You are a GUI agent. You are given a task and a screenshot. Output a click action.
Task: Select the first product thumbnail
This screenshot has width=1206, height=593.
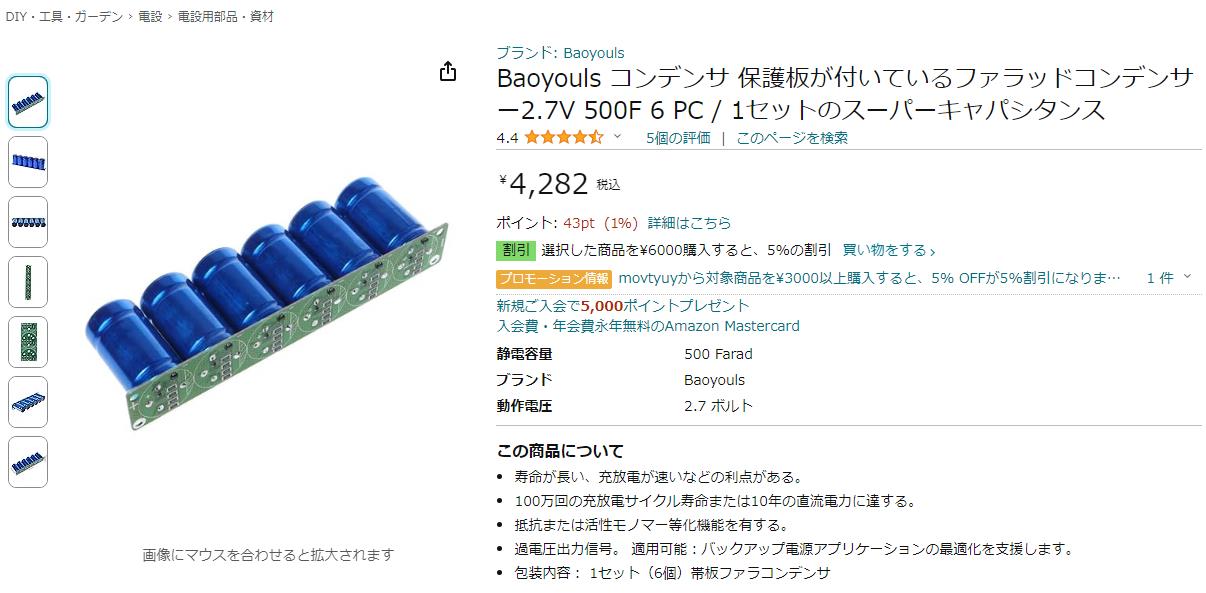click(28, 102)
